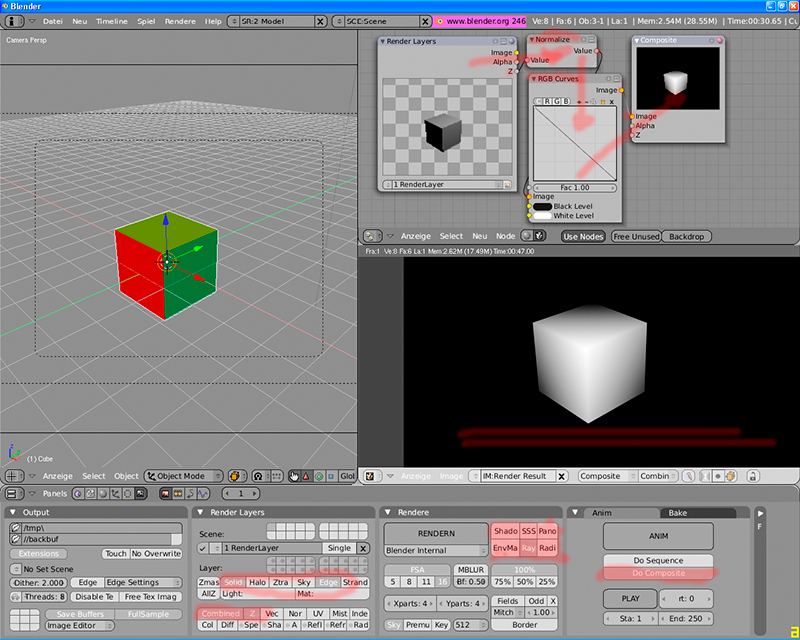Click the lock icon in image editor header
The height and width of the screenshot is (640, 800).
coord(752,476)
